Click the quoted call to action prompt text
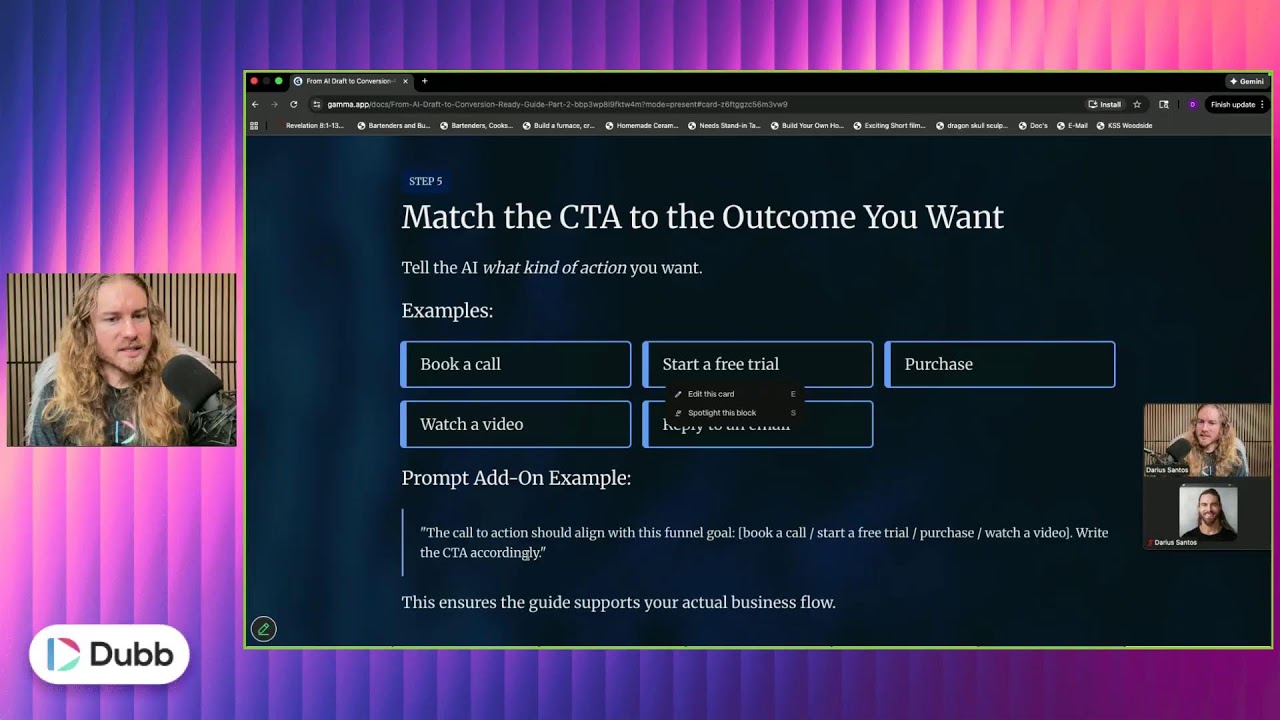 point(764,542)
